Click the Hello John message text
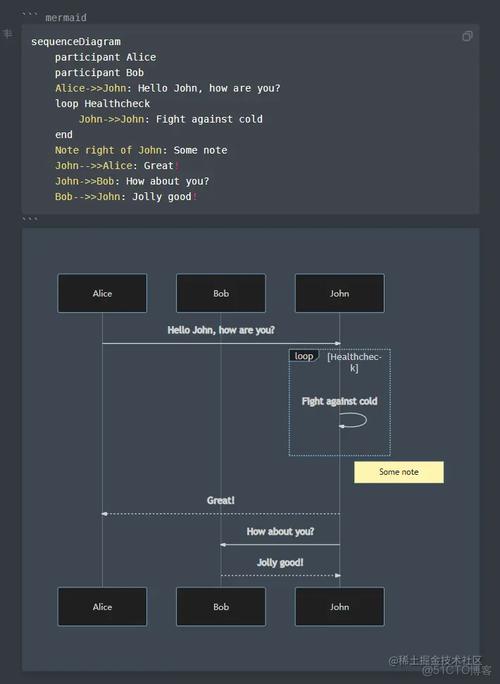This screenshot has height=684, width=500. (x=221, y=330)
